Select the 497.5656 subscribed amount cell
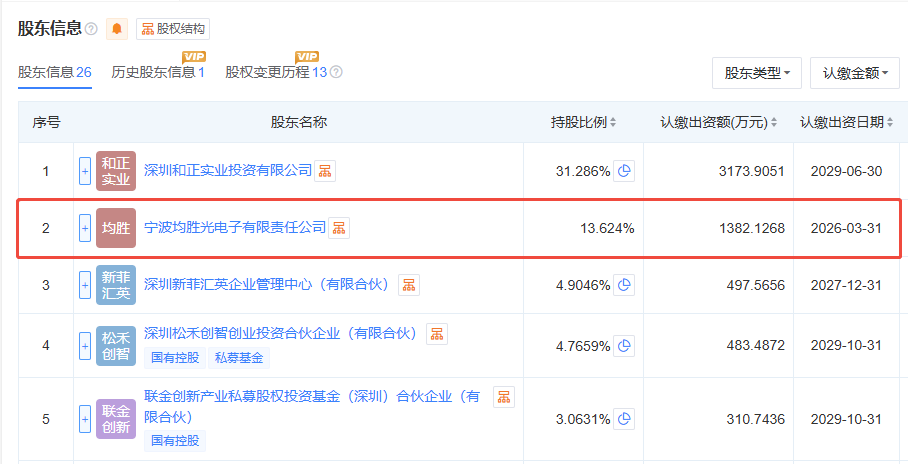 [x=756, y=286]
